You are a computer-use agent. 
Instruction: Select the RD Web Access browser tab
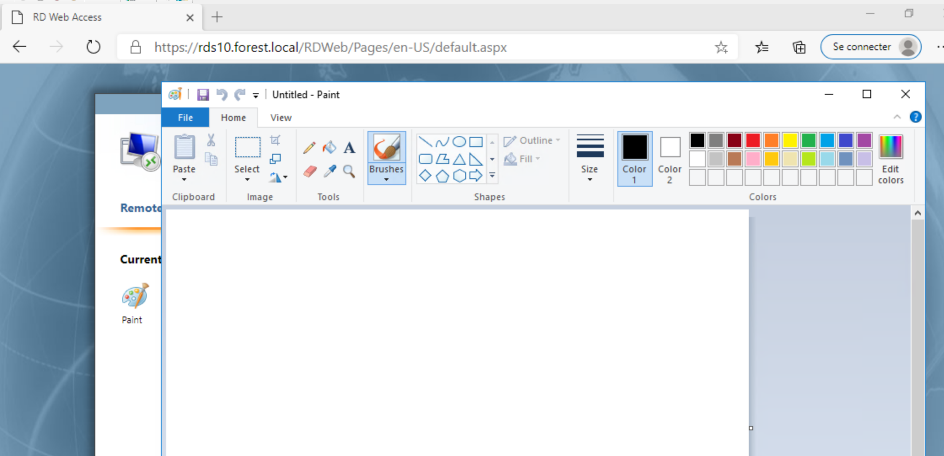click(101, 17)
